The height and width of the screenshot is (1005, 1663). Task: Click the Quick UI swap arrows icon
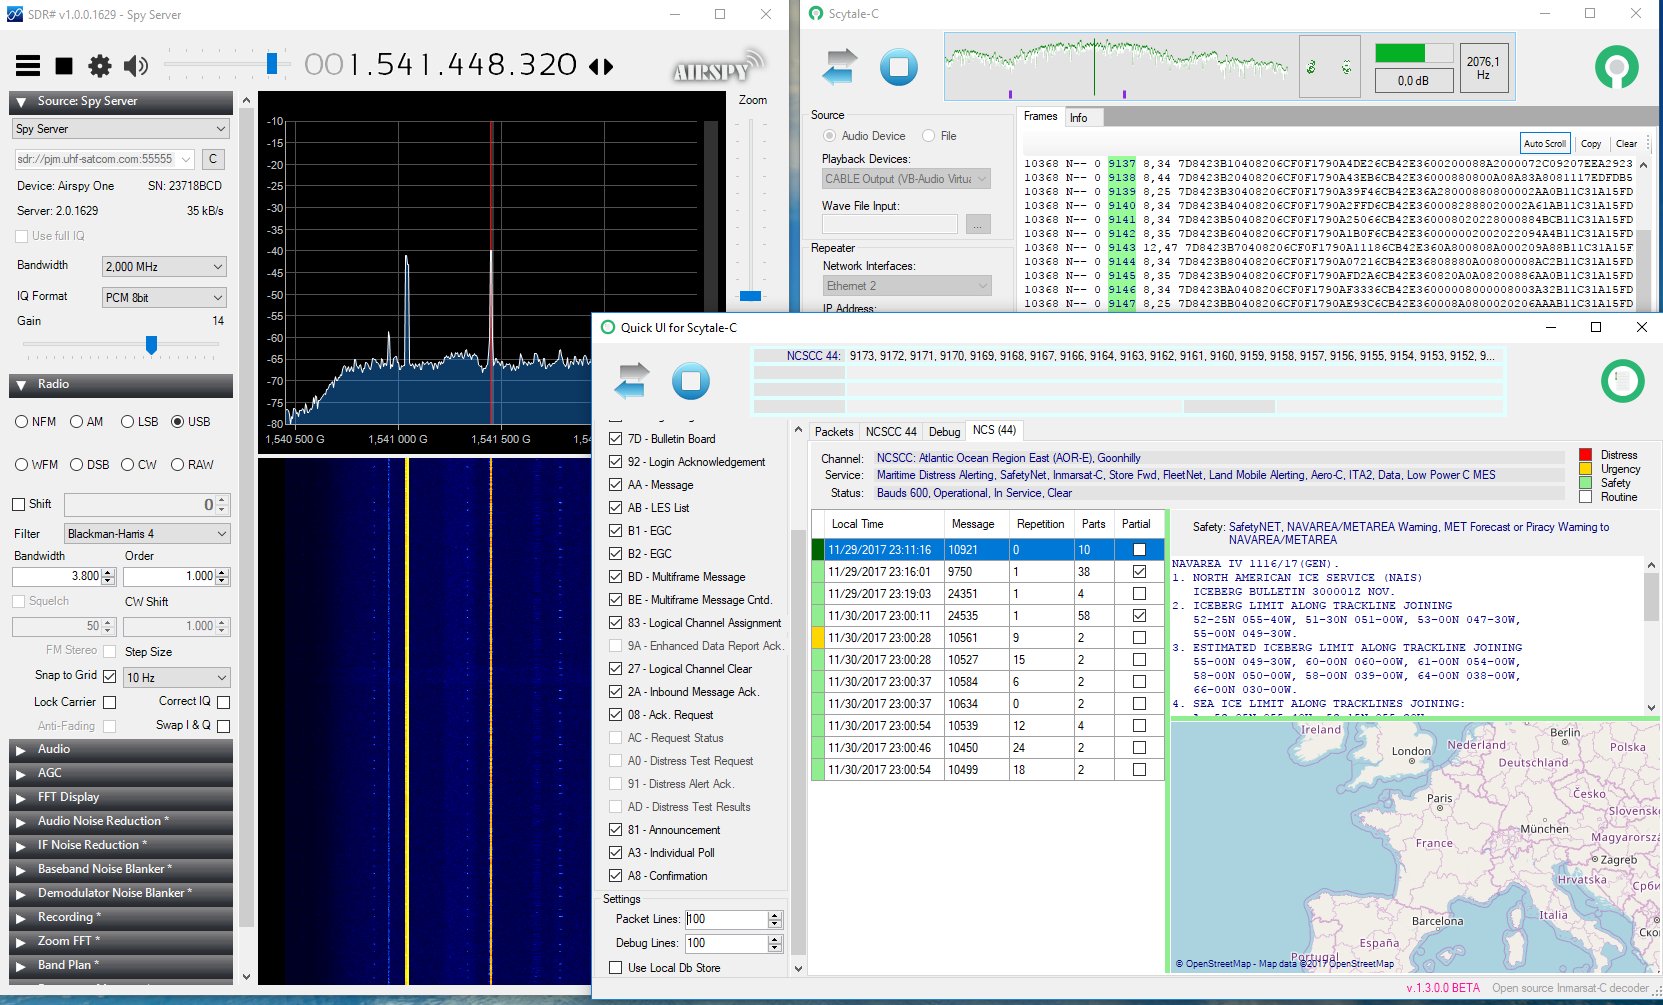pos(632,381)
